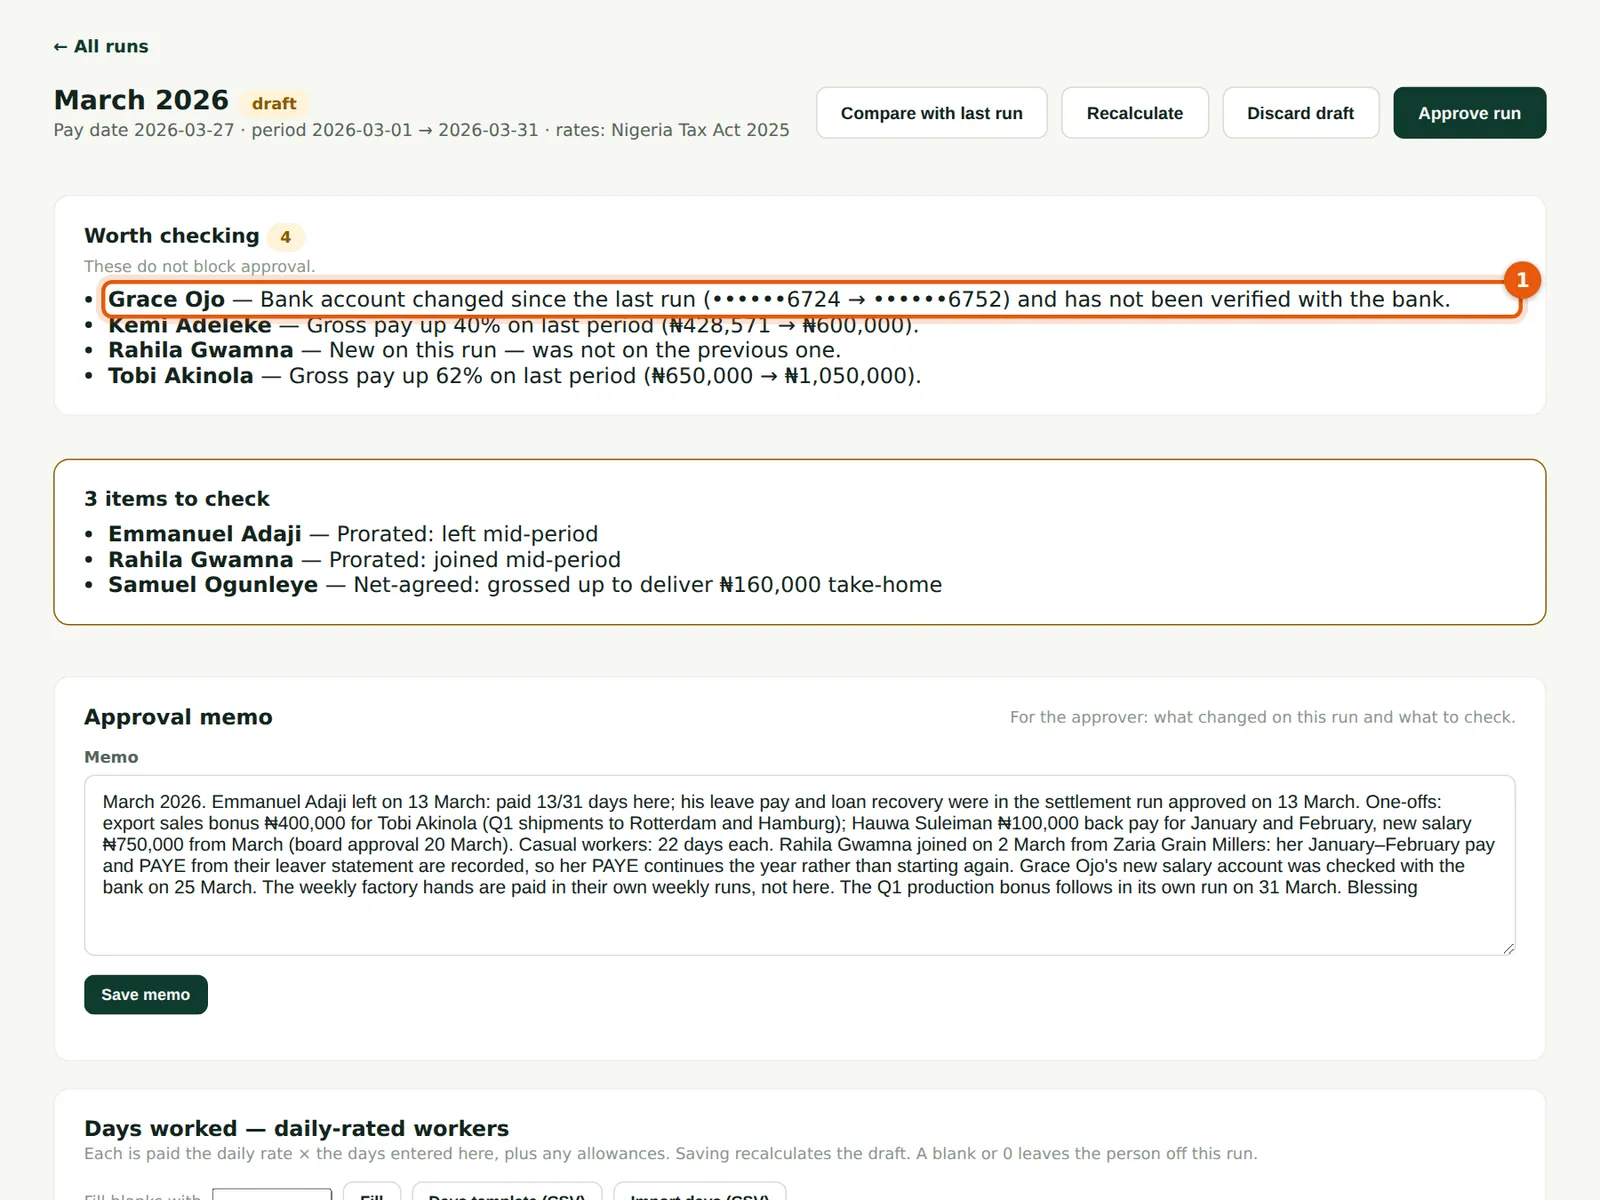Grab the memo textarea resize handle
Screen dimensions: 1600x1200
[x=1508, y=948]
